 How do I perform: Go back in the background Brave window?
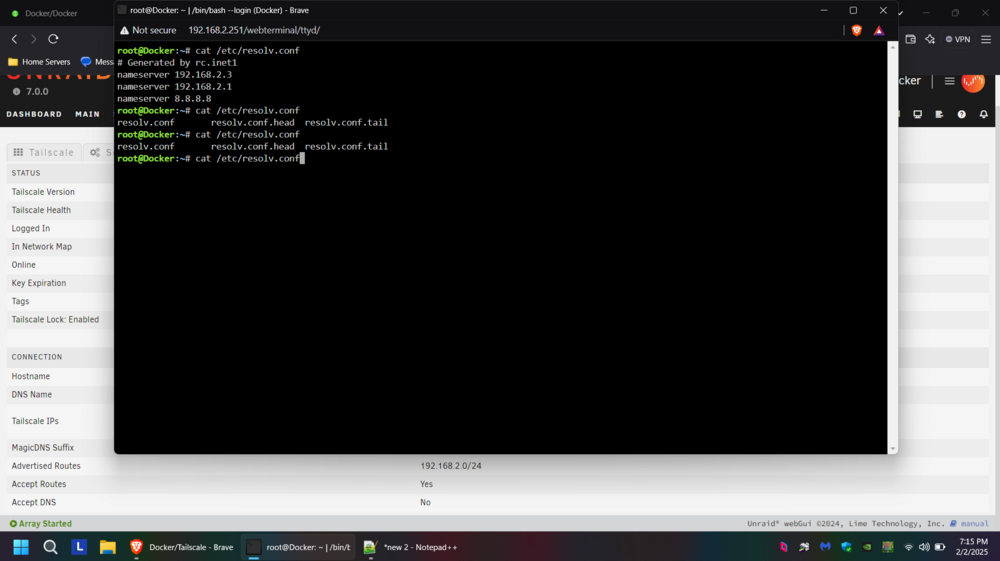(15, 39)
